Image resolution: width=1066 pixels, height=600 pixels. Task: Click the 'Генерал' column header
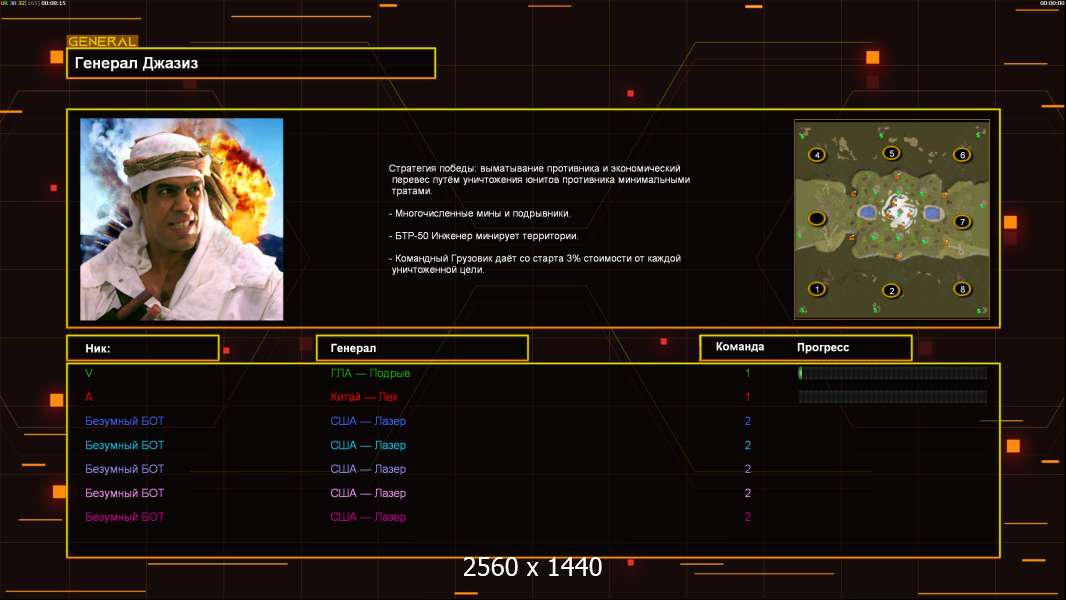click(422, 348)
